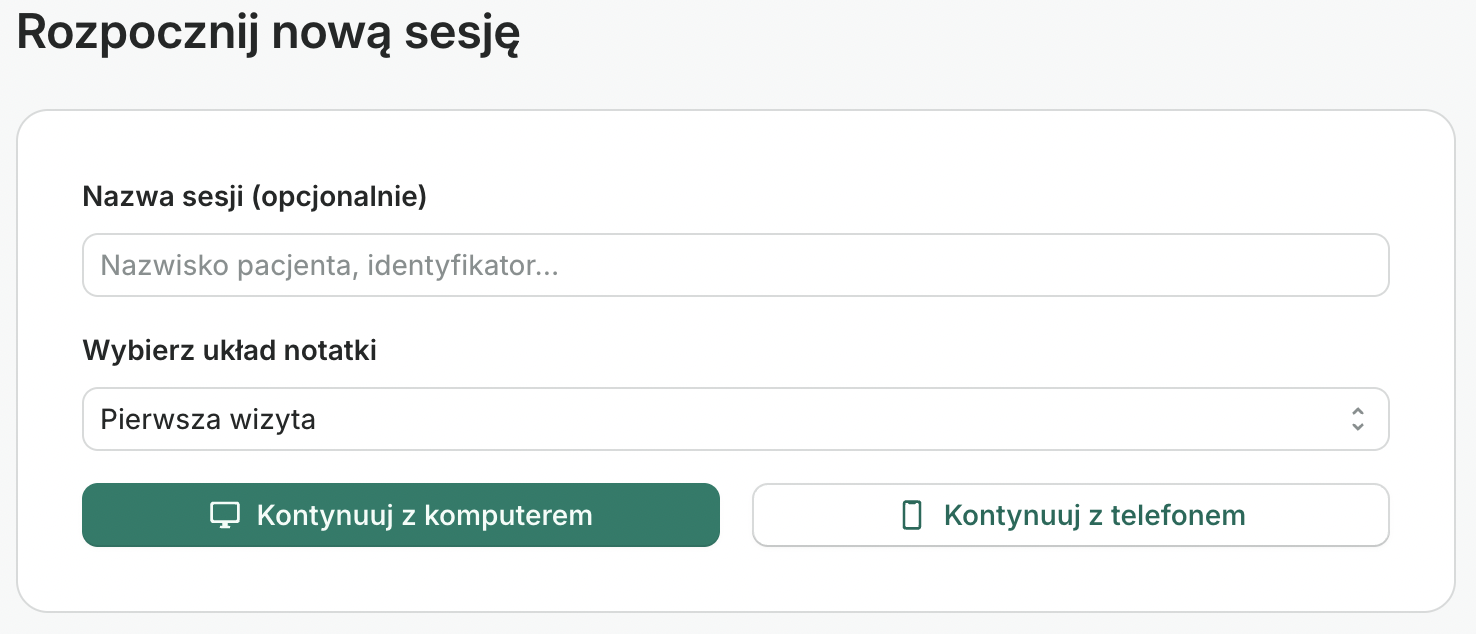
Task: Focus the 'Nazwisko pacjenta, identyfikator...' text box
Action: pos(735,264)
